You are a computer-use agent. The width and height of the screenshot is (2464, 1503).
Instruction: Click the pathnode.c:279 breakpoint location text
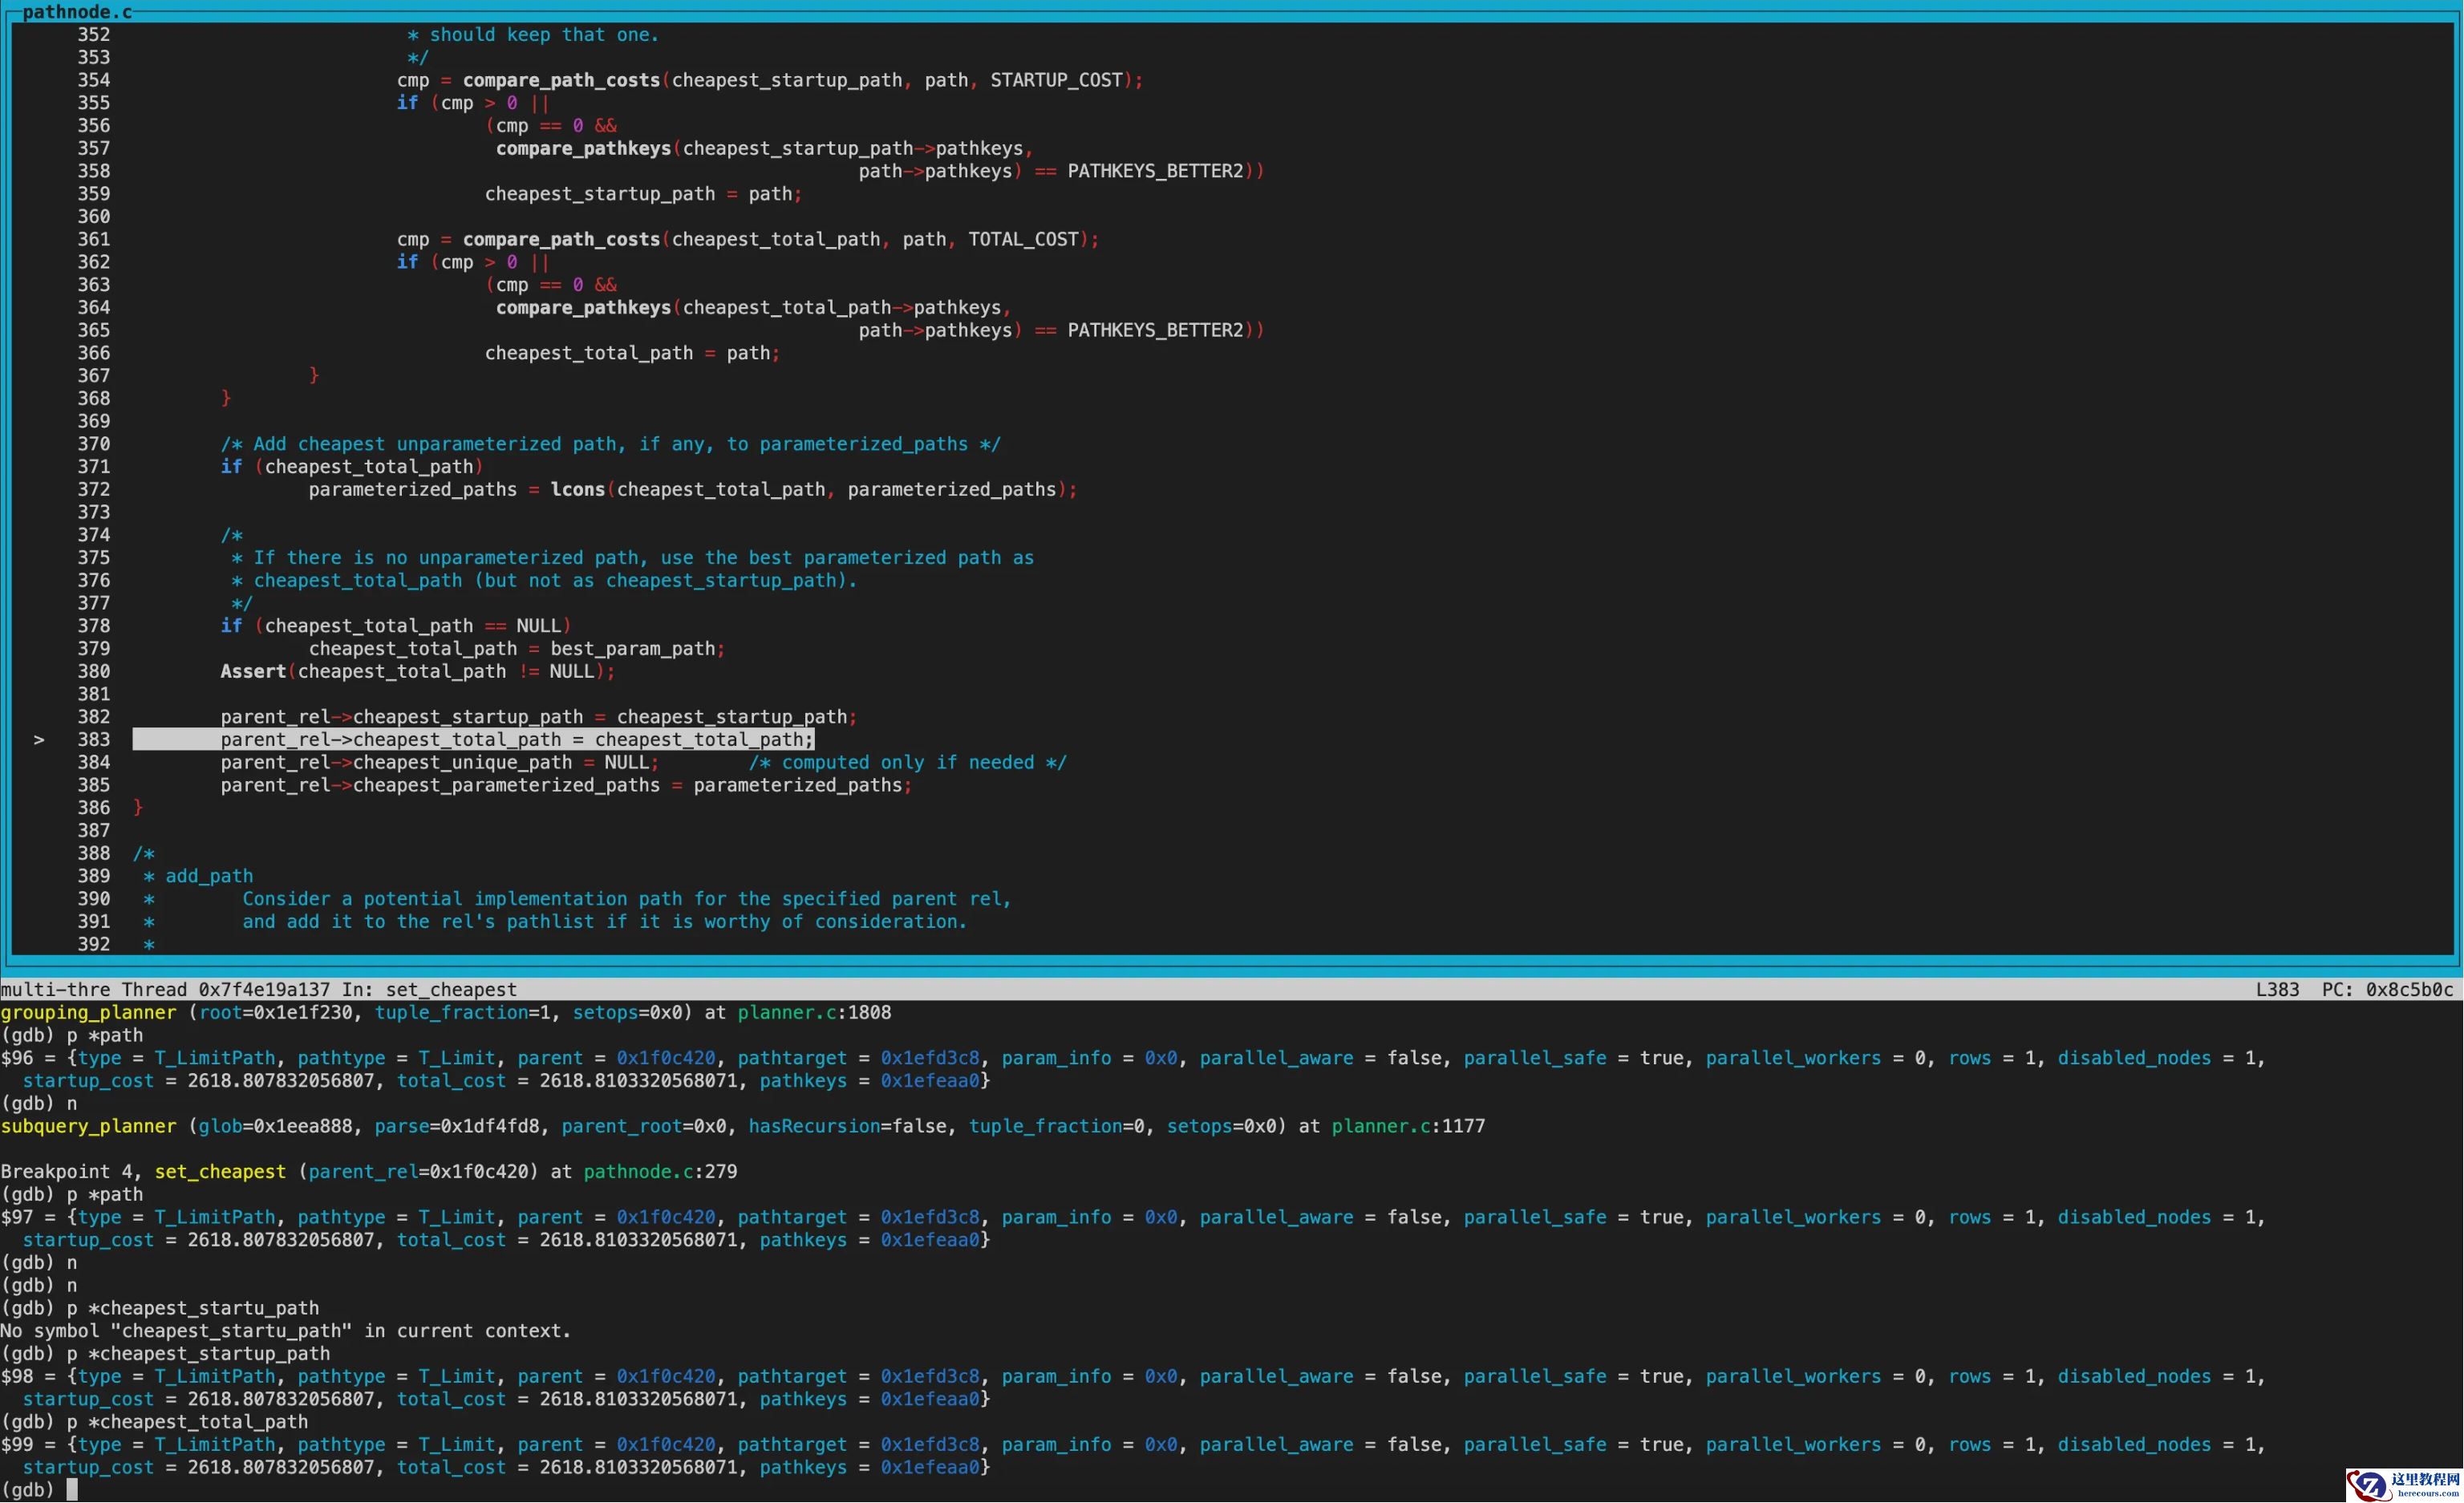[660, 1172]
